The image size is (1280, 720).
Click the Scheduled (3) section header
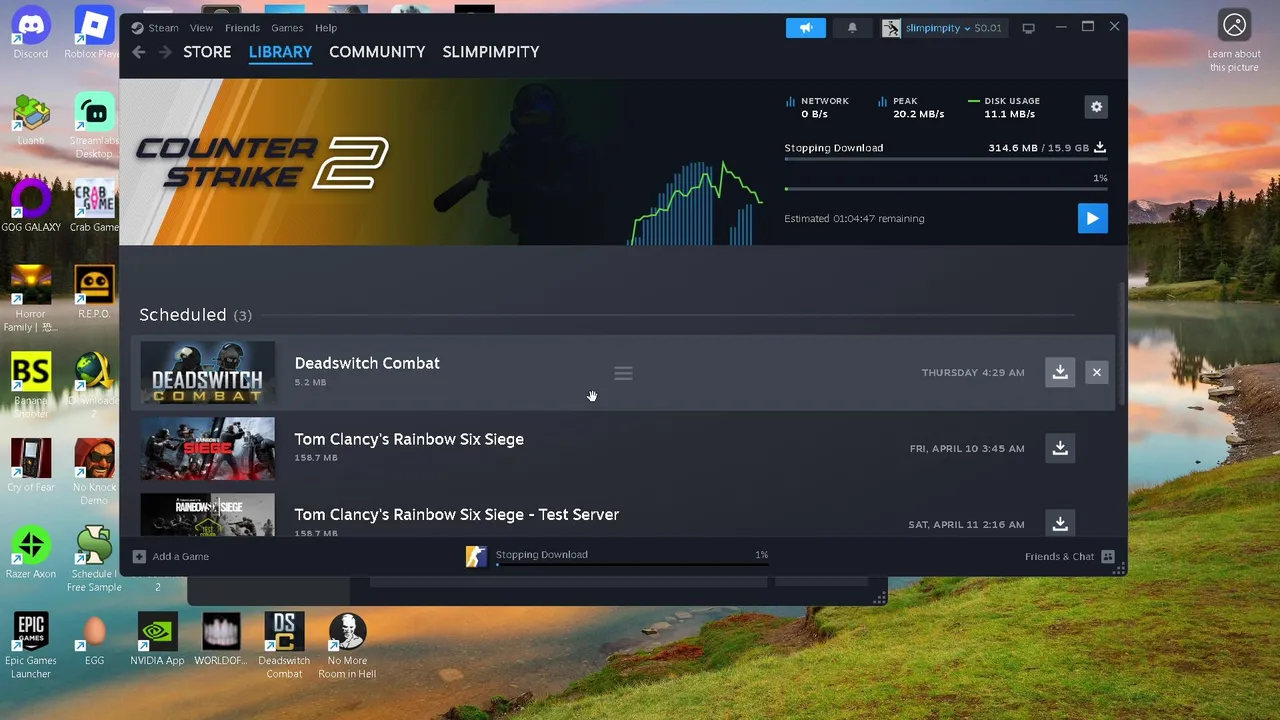pos(195,315)
